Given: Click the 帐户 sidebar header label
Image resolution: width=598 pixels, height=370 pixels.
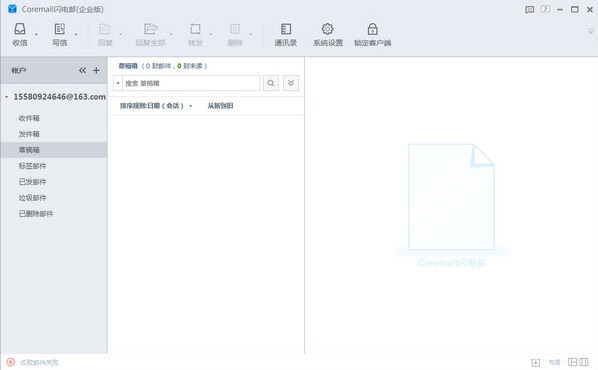Looking at the screenshot, I should 19,70.
